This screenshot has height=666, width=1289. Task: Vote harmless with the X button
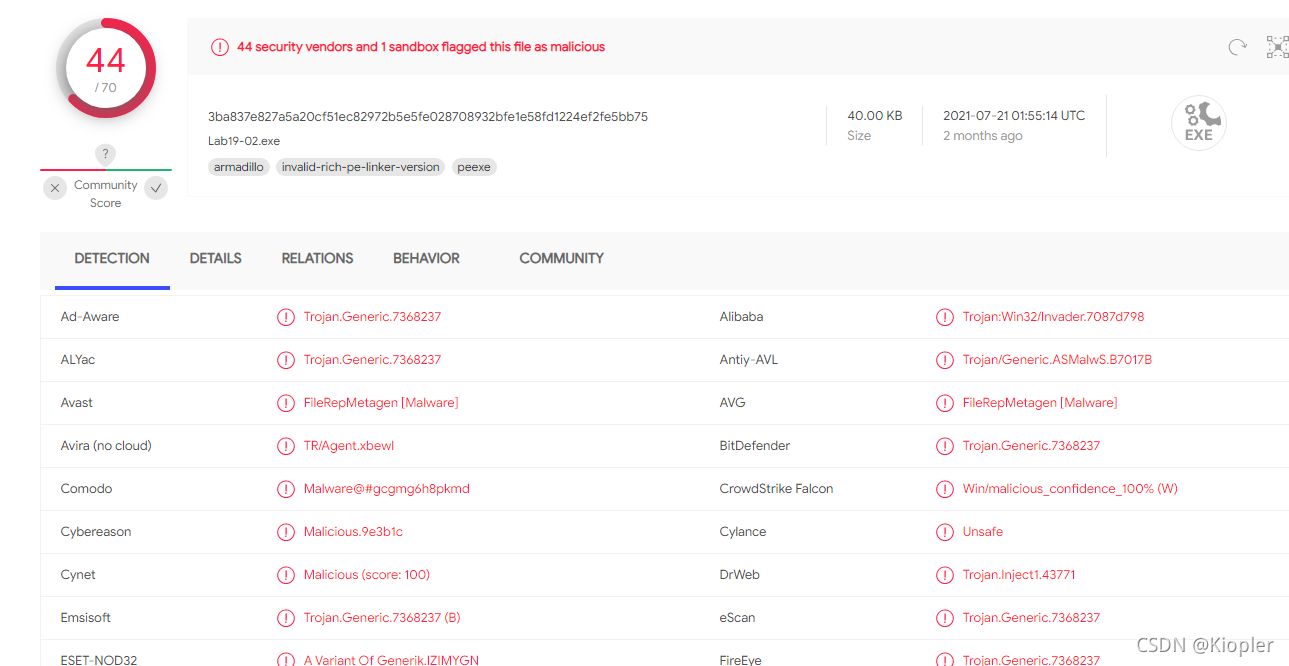pos(55,188)
